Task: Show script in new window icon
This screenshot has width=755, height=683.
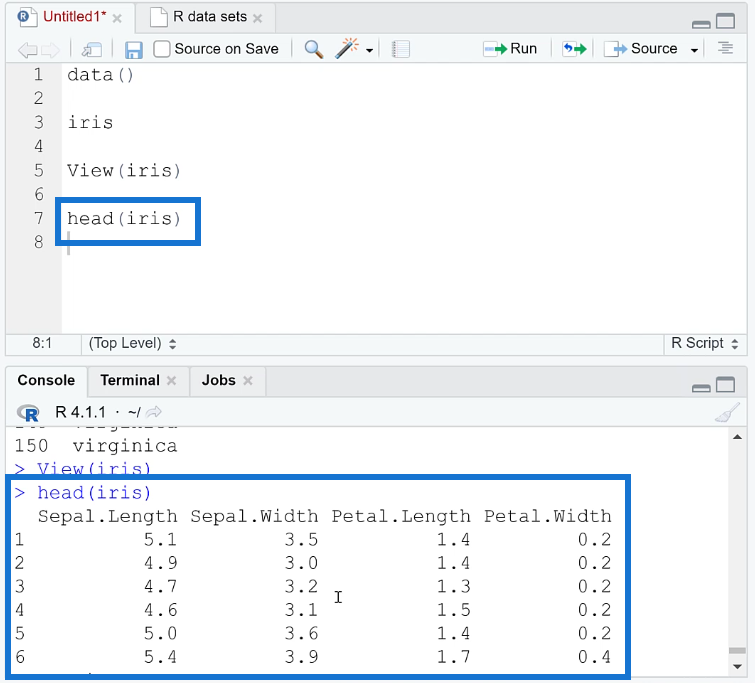Action: (91, 49)
